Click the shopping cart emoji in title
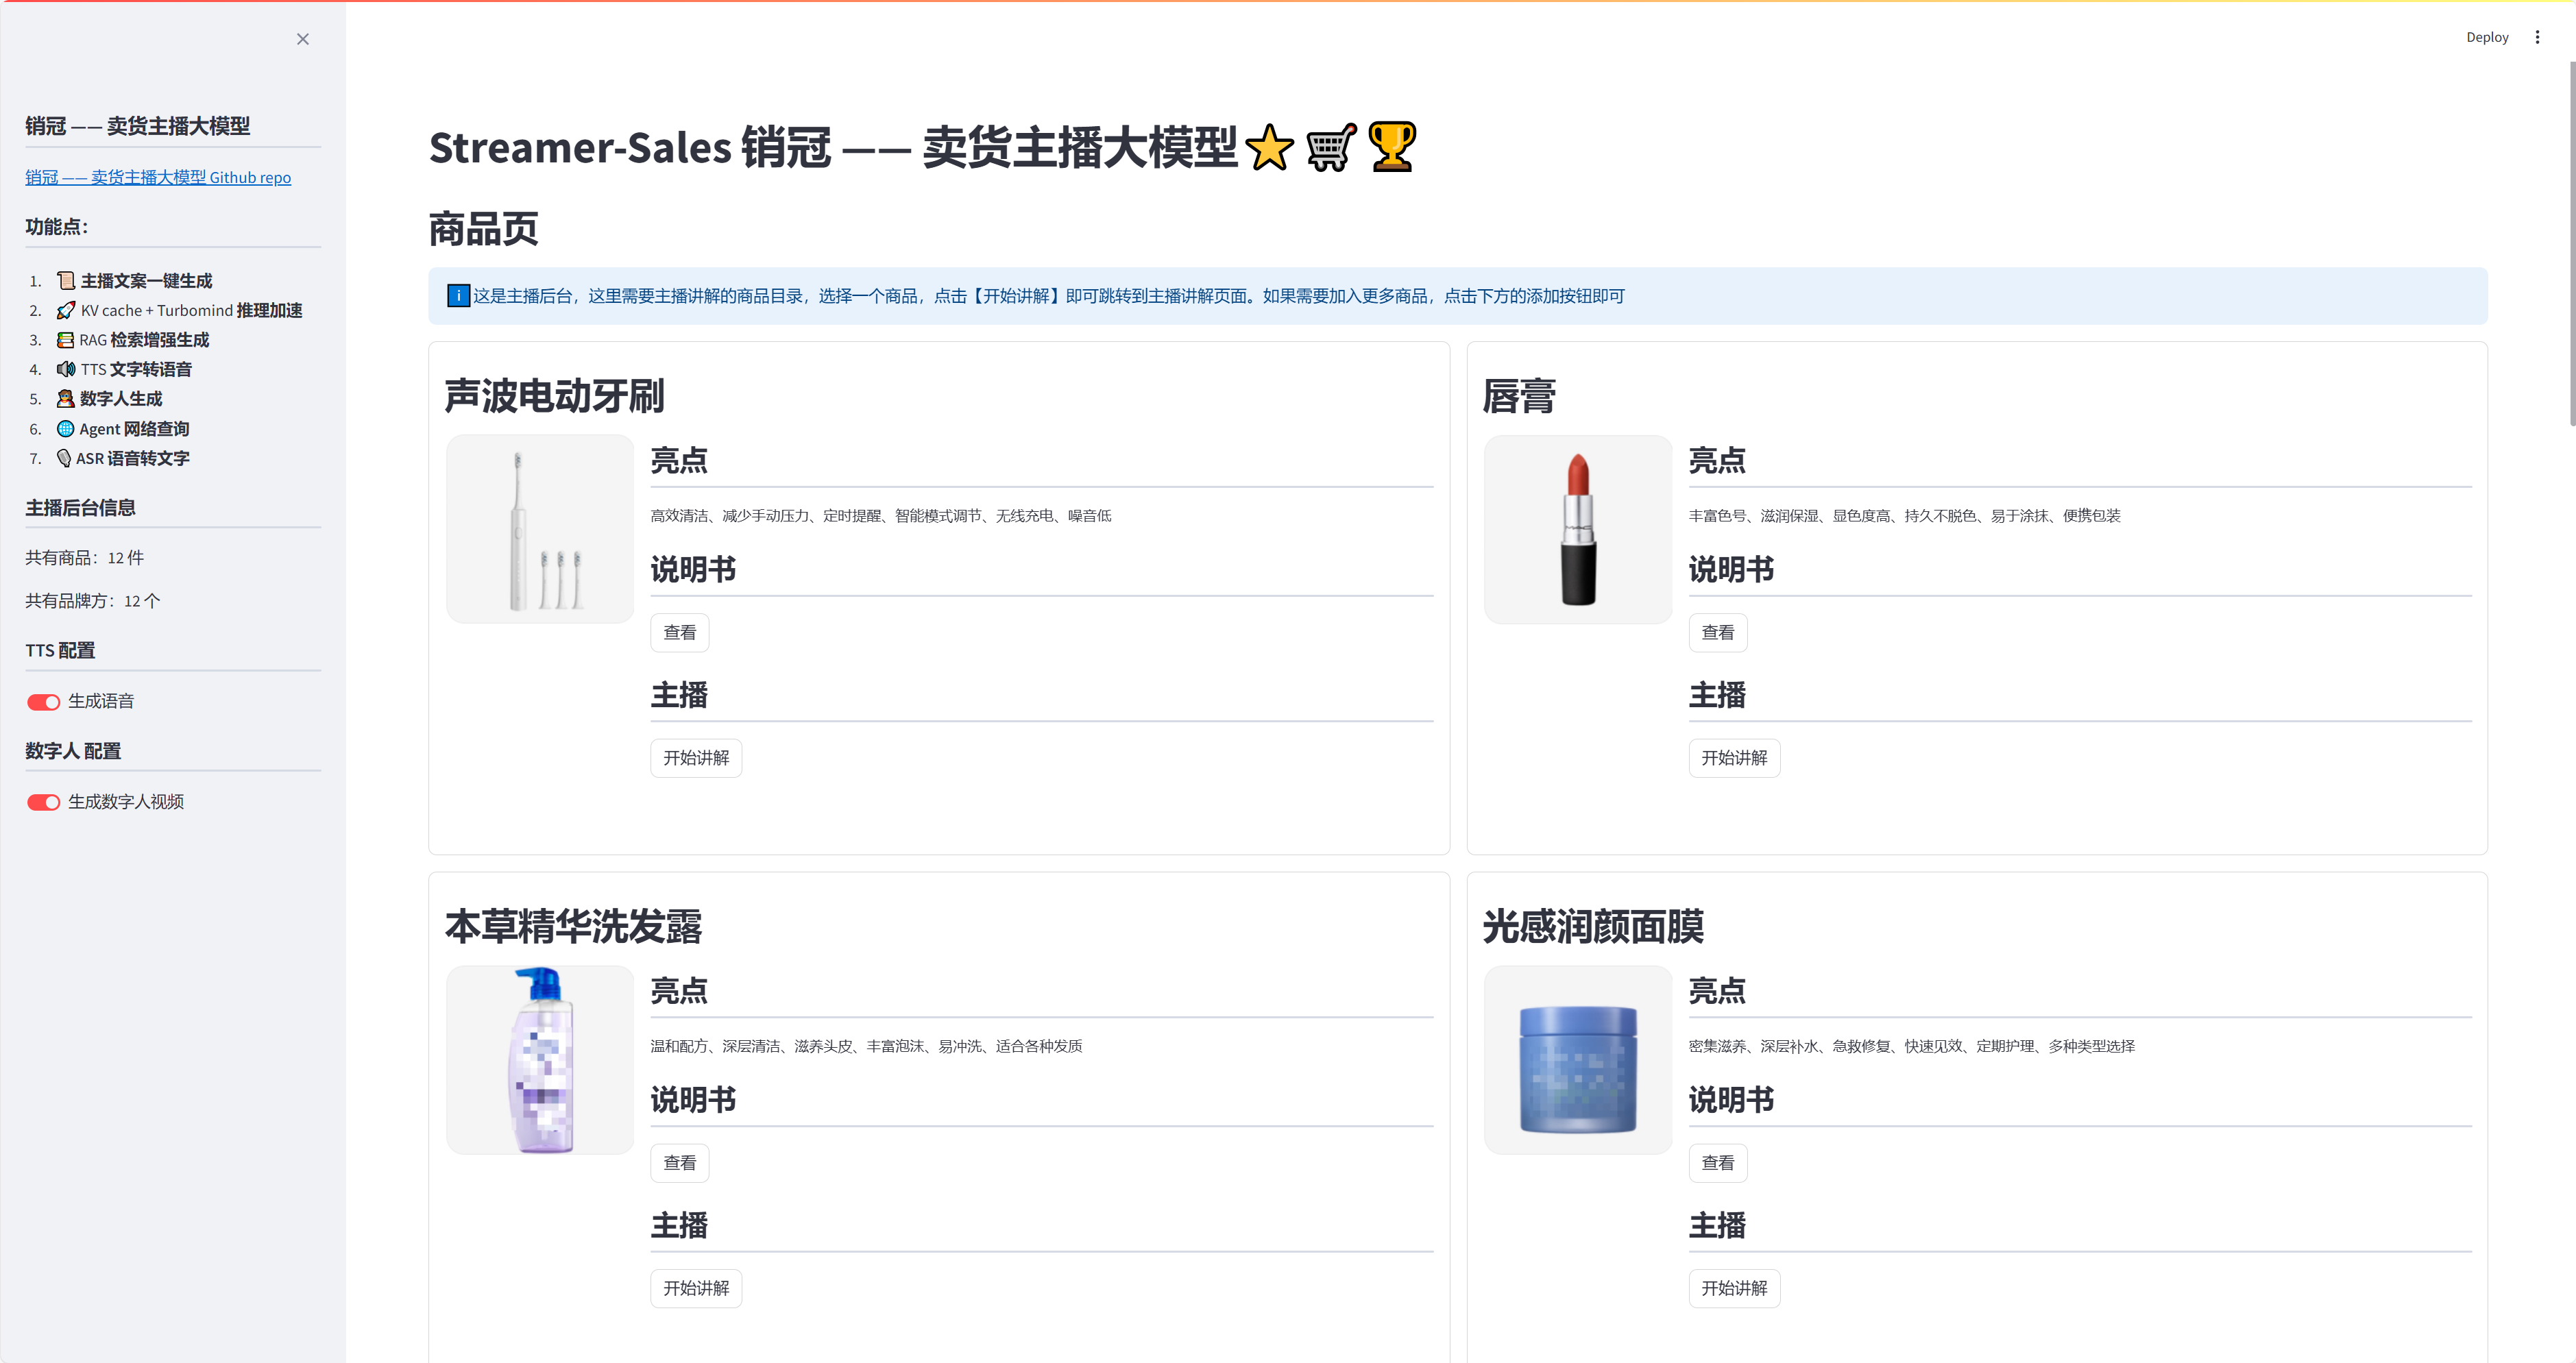This screenshot has height=1363, width=2576. coord(1330,148)
